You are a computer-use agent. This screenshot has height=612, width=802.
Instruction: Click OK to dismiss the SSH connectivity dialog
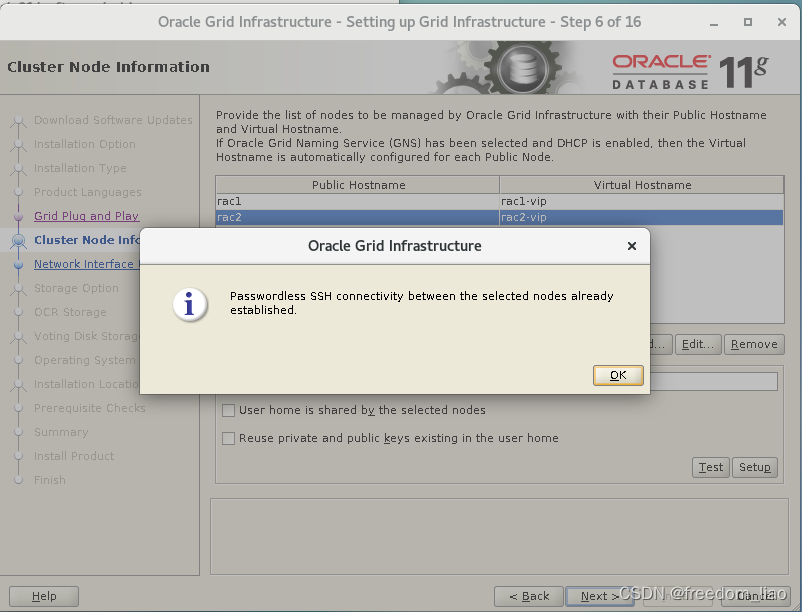coord(617,377)
